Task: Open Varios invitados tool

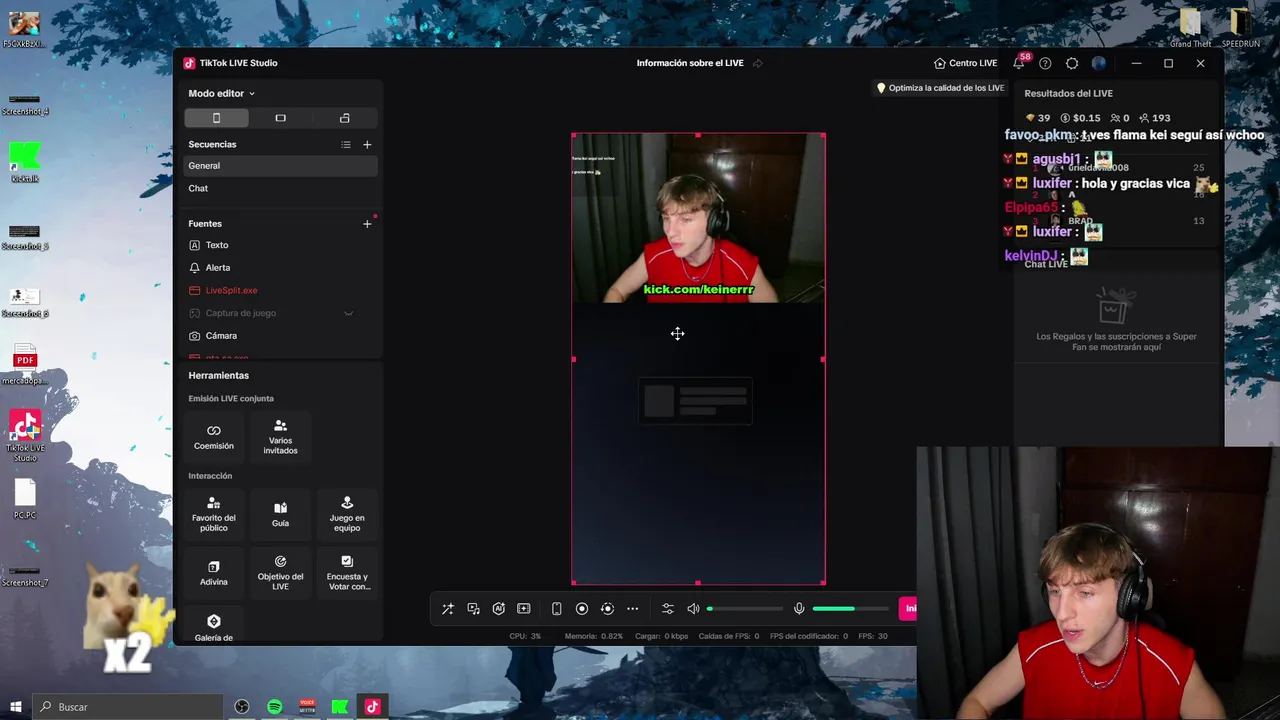Action: point(280,437)
